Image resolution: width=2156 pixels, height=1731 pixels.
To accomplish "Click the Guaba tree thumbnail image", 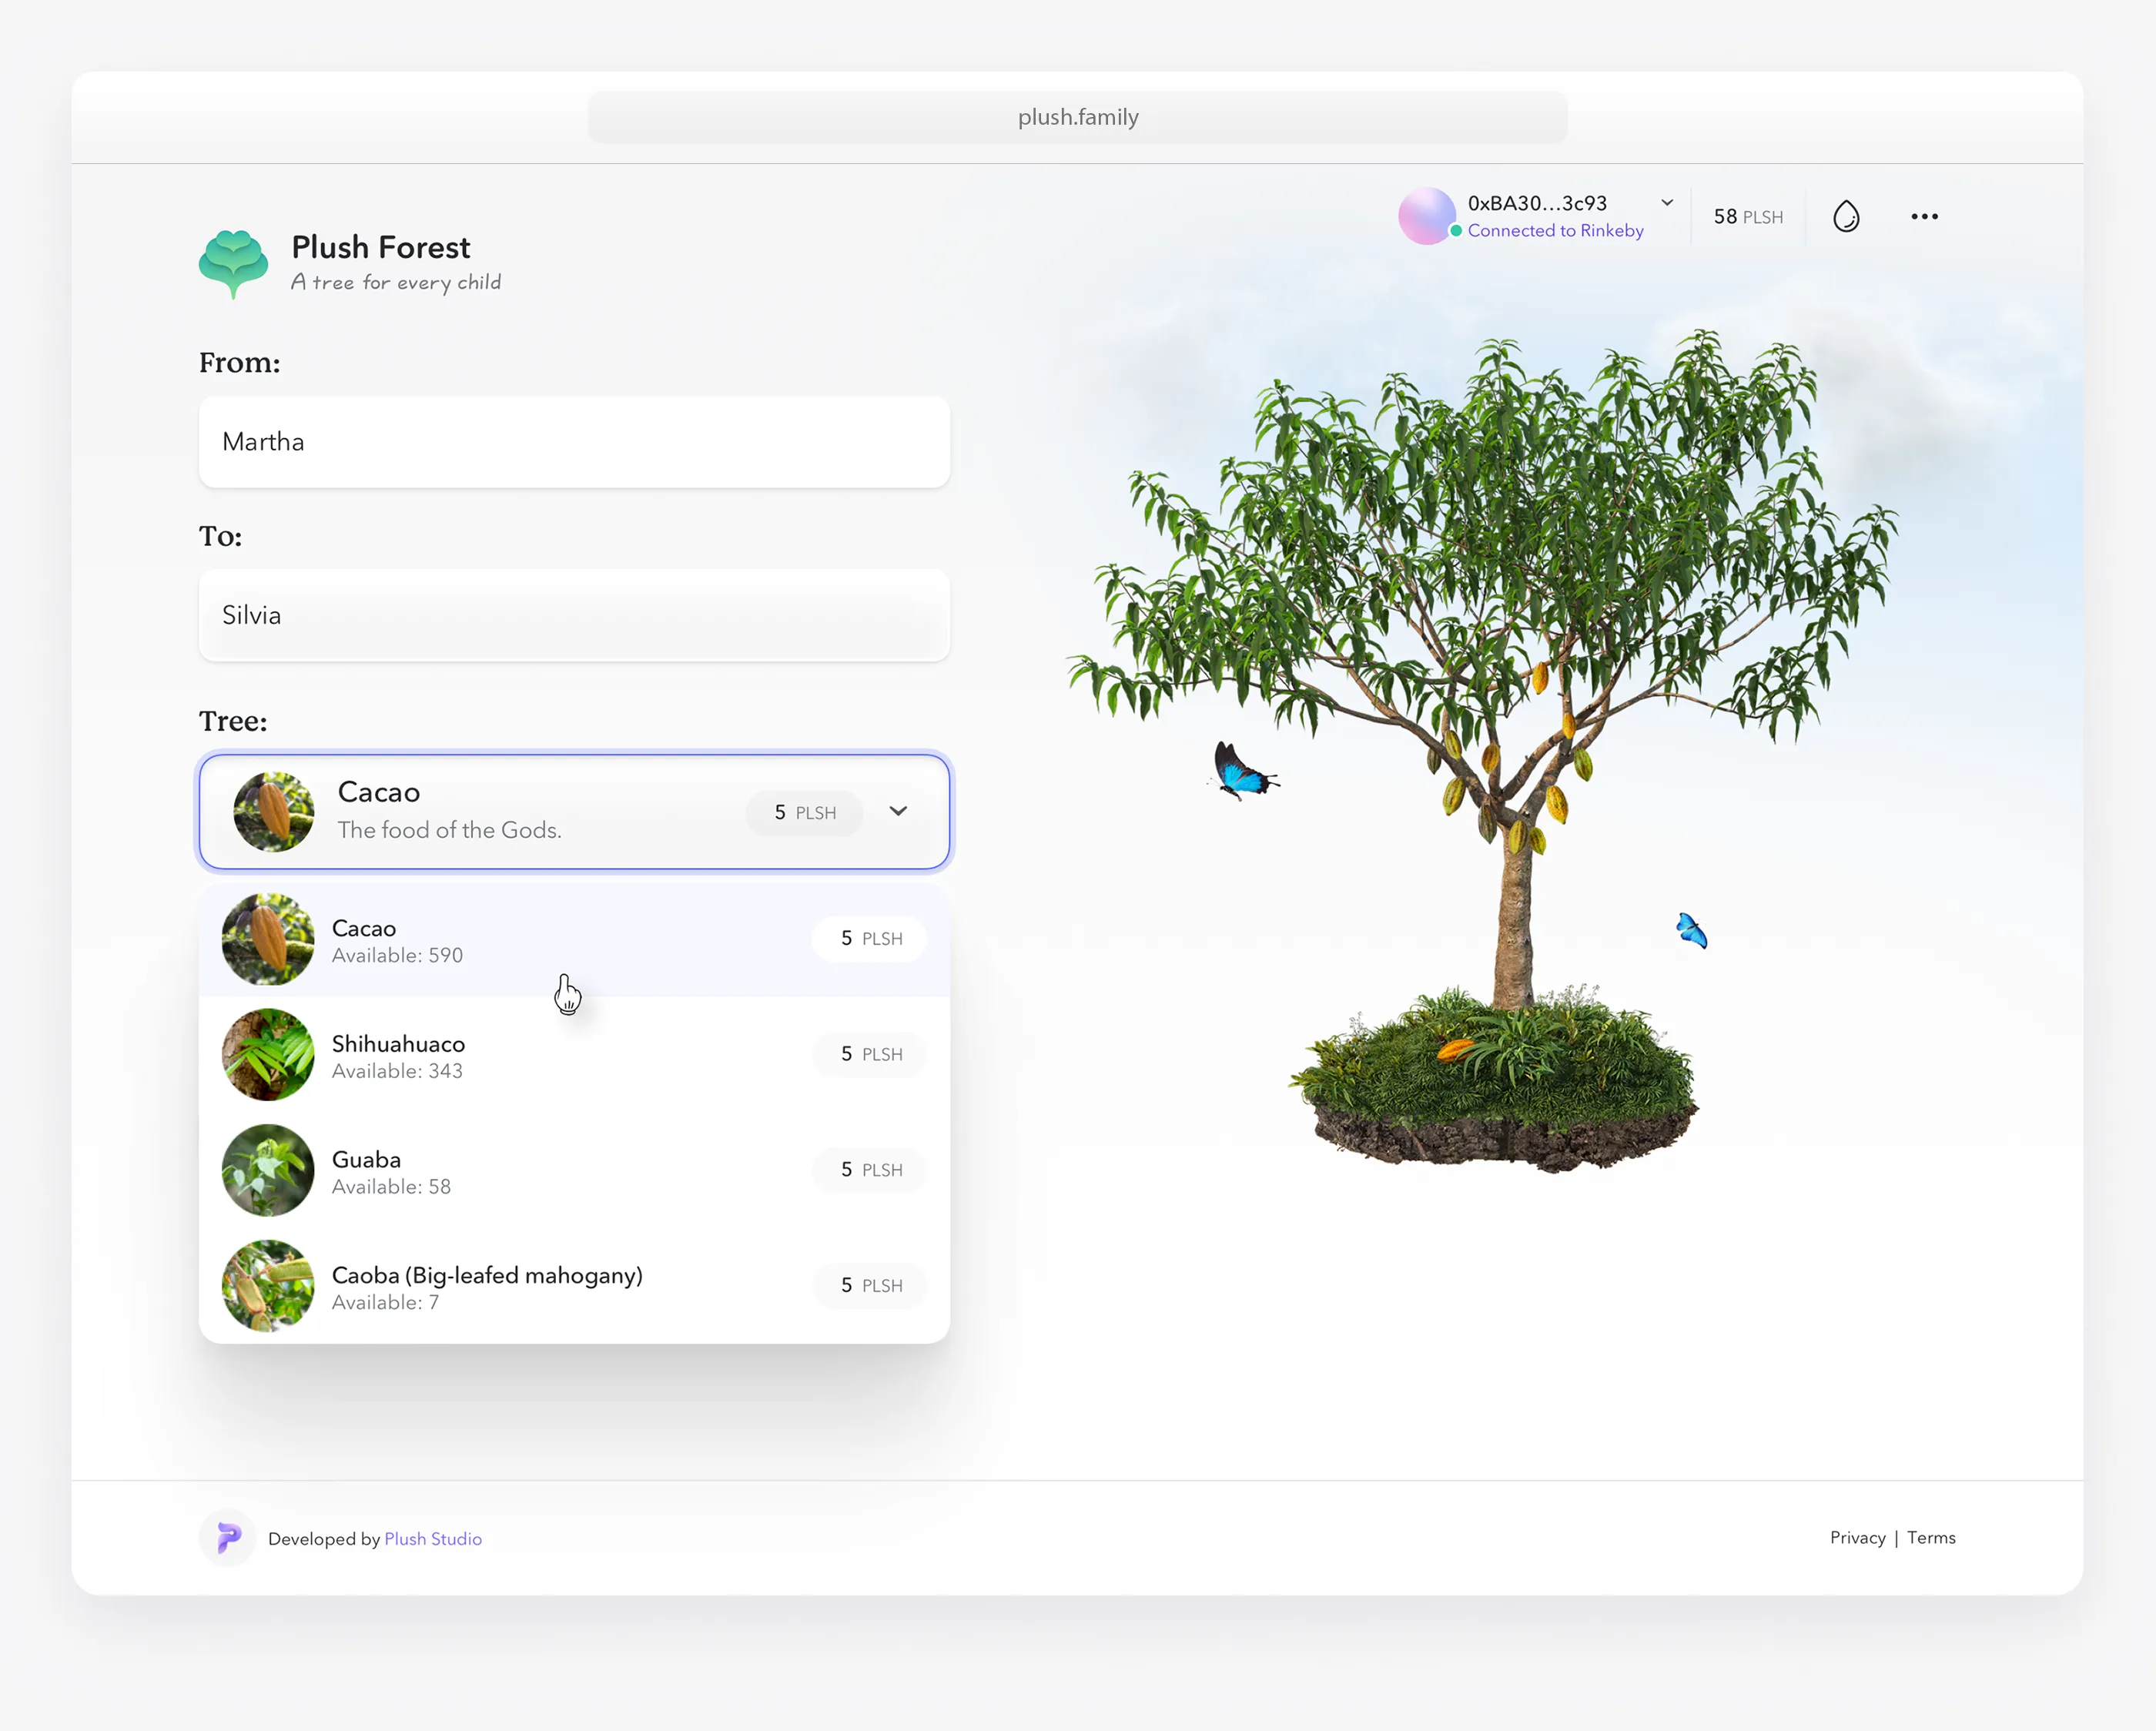I will [268, 1170].
